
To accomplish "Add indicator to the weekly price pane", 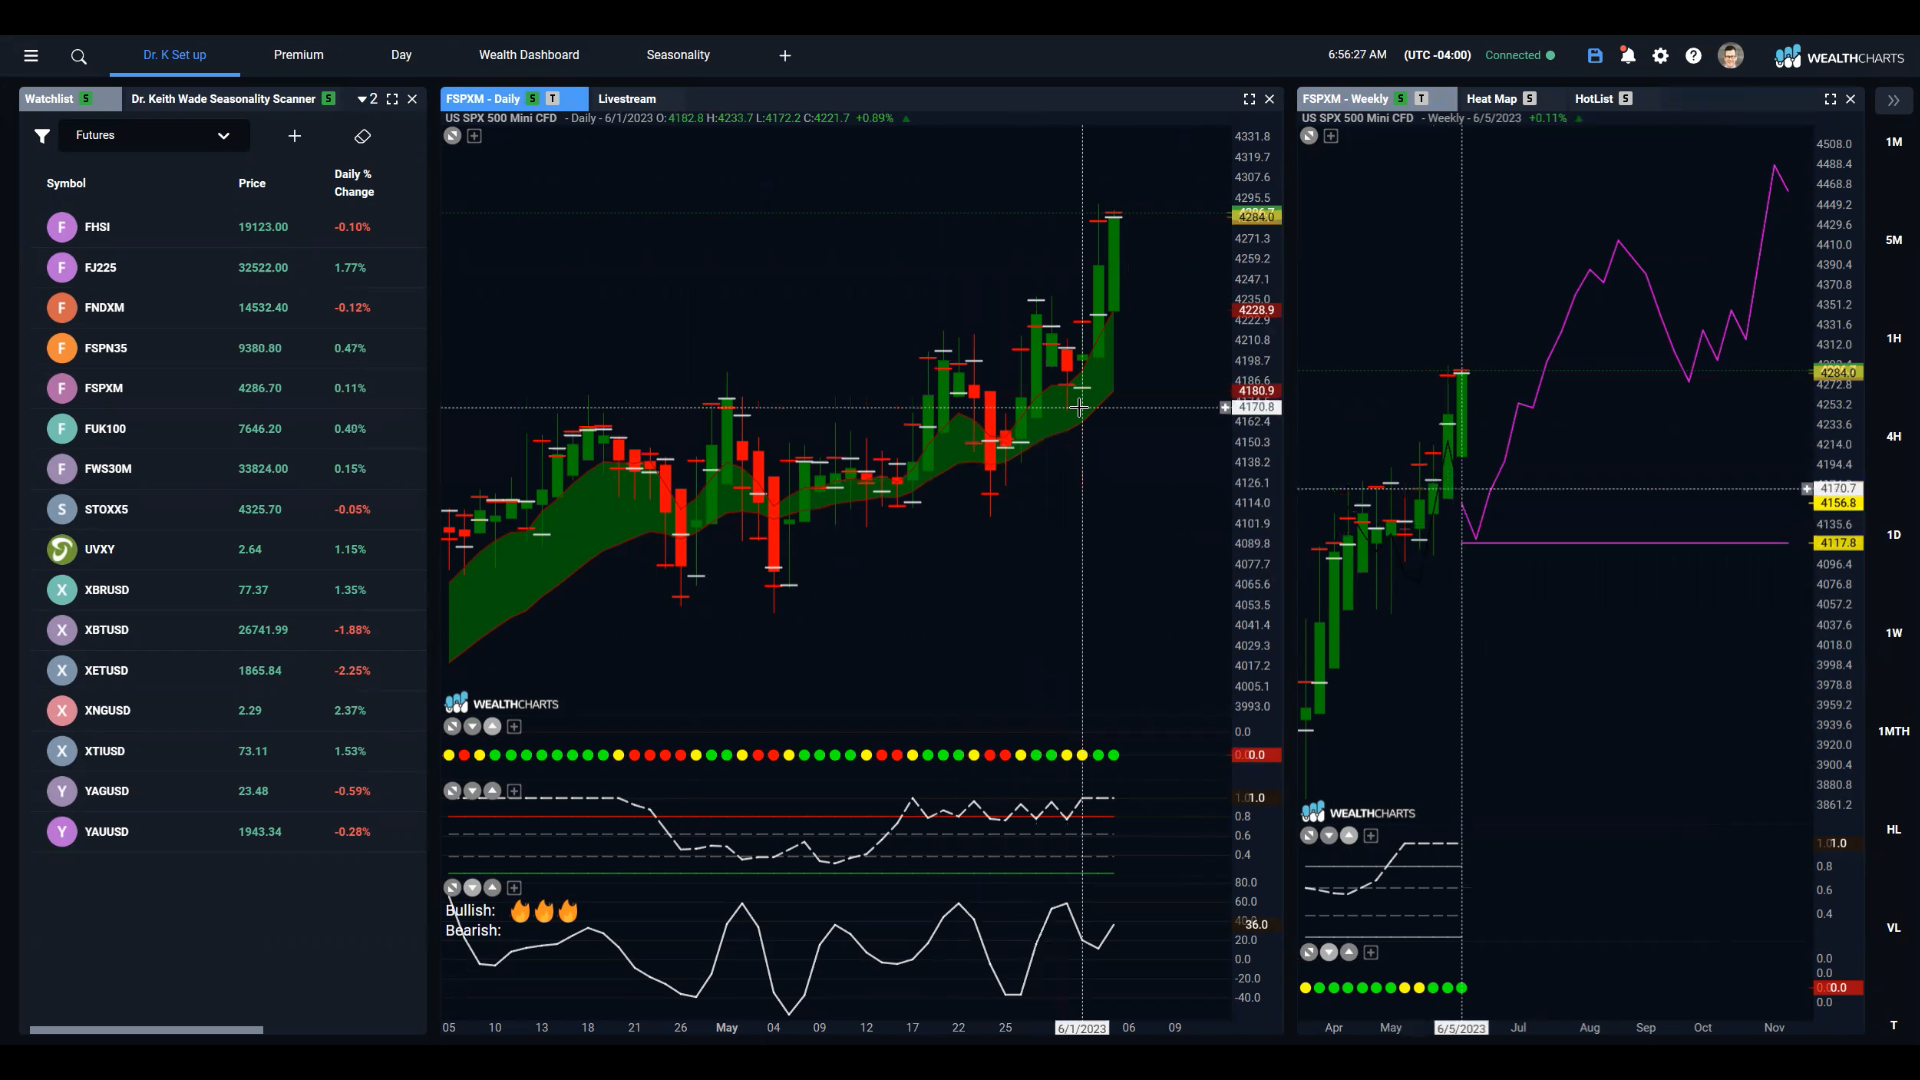I will pos(1331,136).
